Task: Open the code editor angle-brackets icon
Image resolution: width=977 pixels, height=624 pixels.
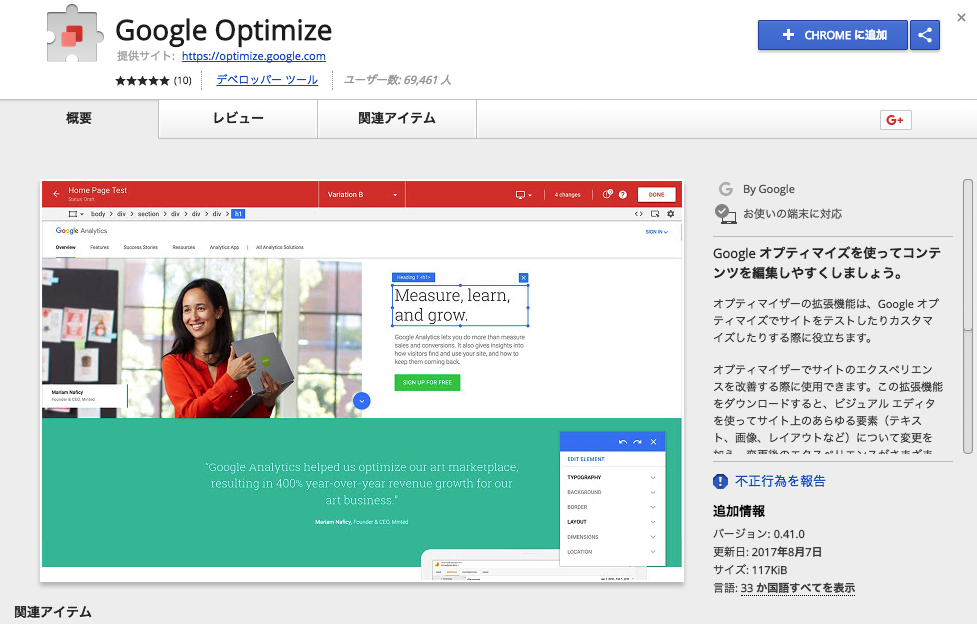Action: [639, 214]
